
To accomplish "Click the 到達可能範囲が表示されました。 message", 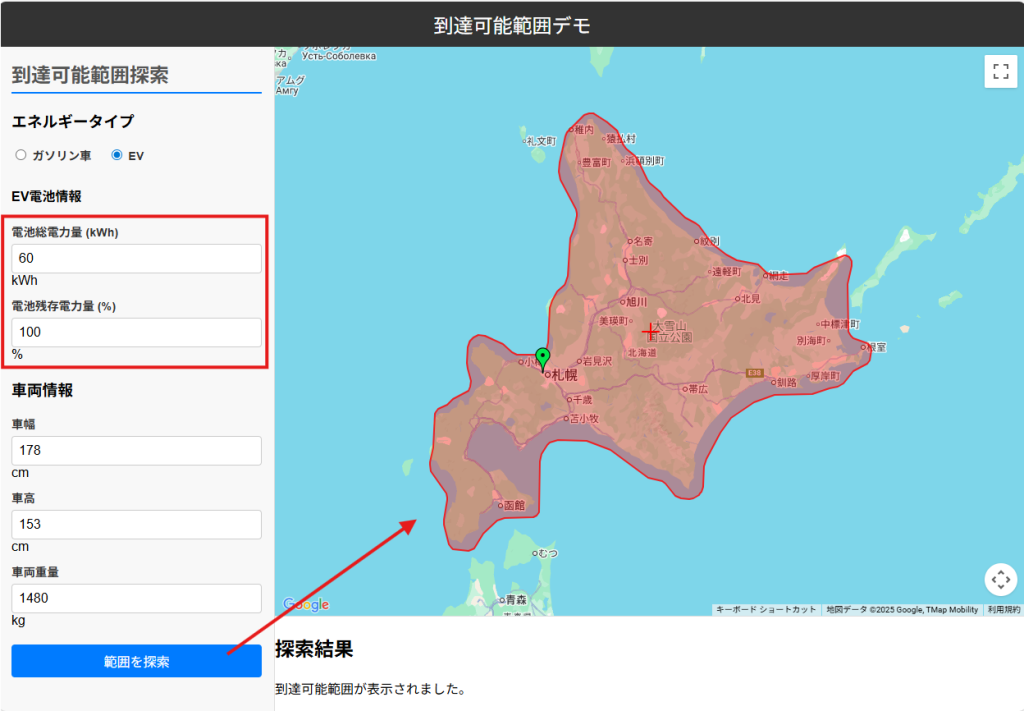I will 370,689.
